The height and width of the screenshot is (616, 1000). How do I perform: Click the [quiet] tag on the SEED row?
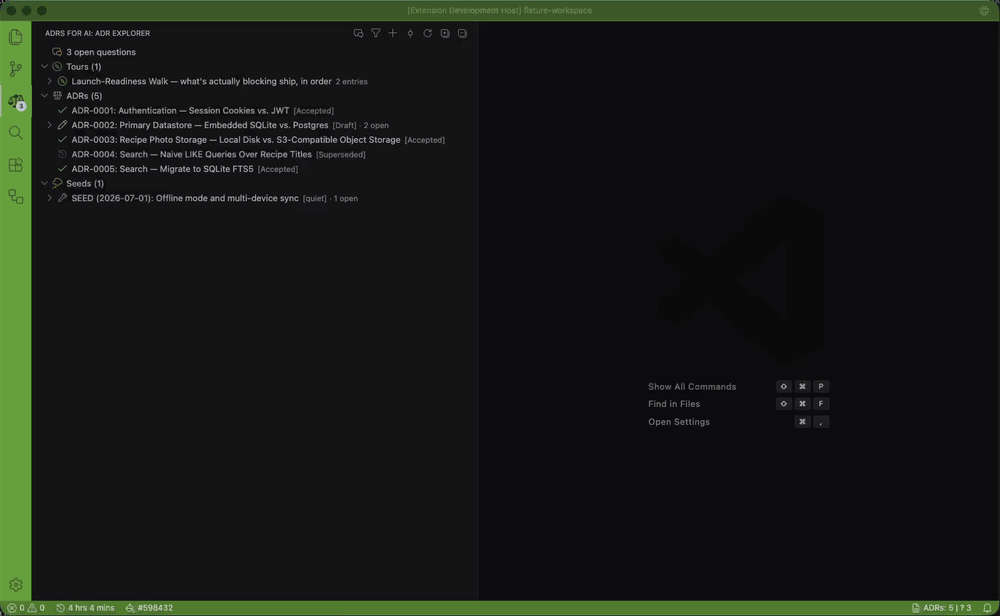point(314,198)
